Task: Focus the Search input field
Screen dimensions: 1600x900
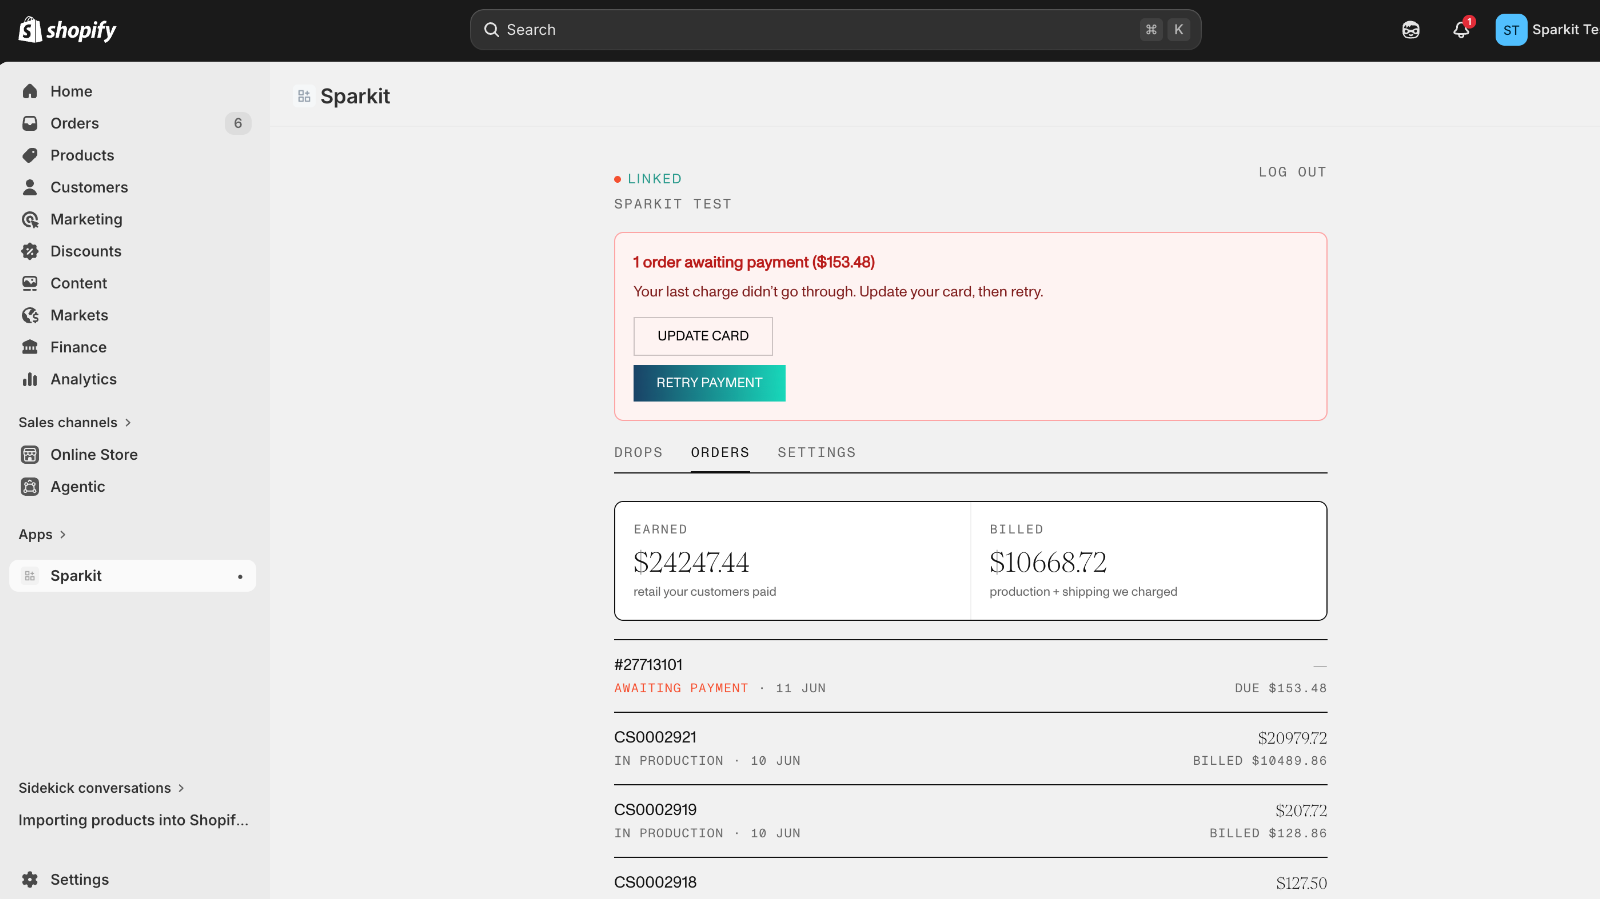Action: [835, 30]
